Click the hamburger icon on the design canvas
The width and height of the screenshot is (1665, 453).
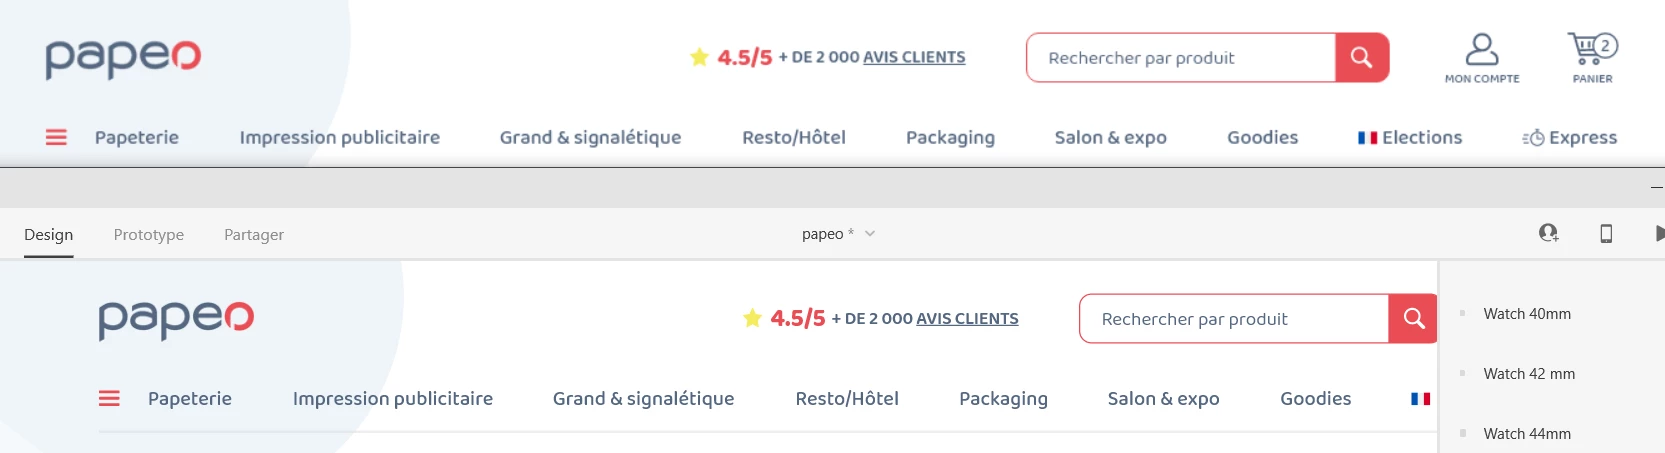tap(109, 399)
